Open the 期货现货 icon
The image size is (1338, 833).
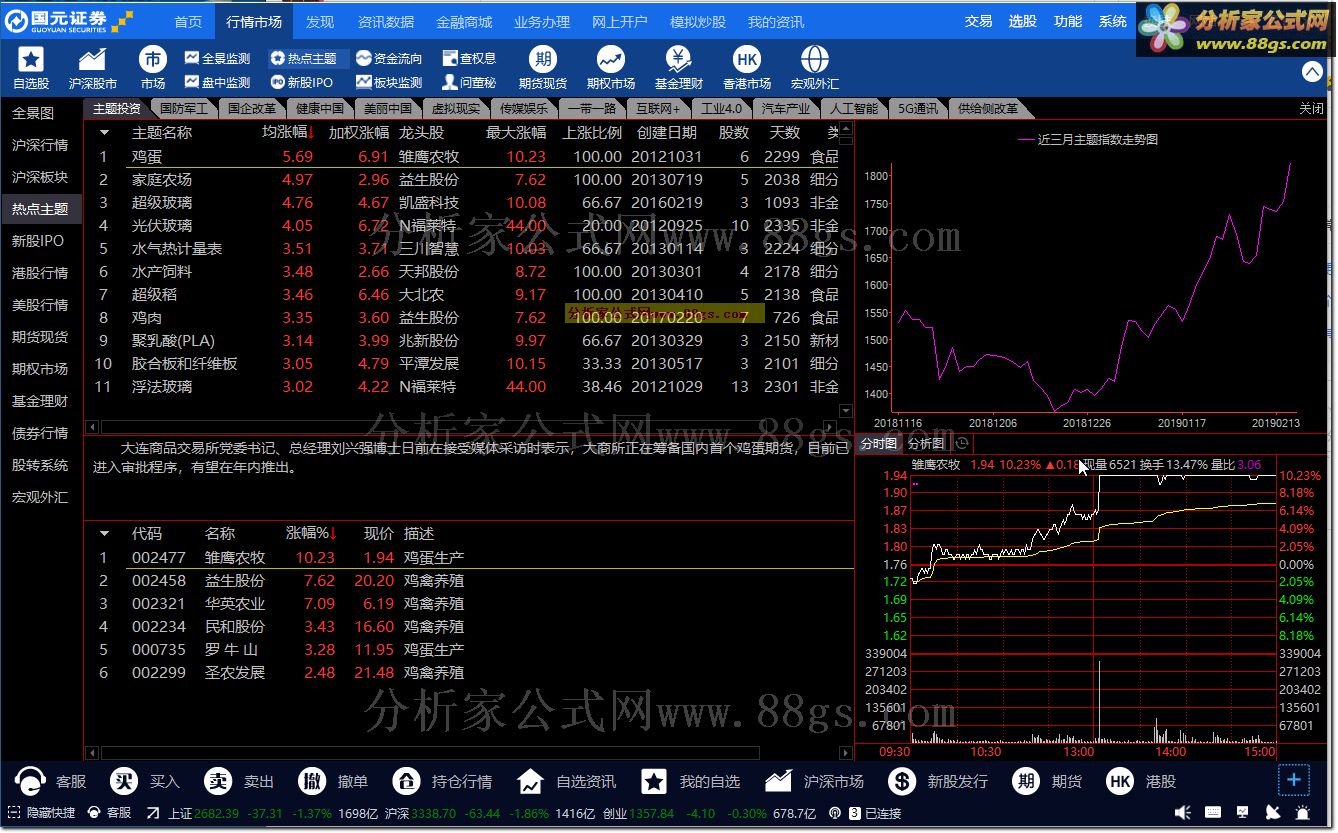(543, 59)
